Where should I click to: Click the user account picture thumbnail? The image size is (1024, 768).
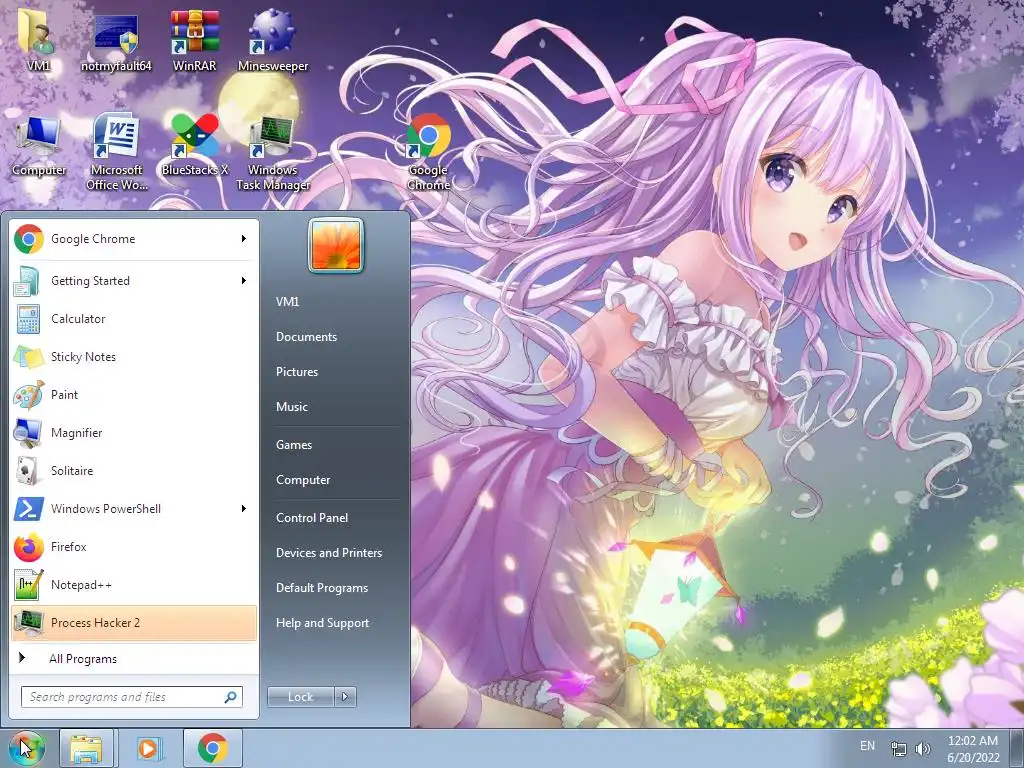(336, 246)
